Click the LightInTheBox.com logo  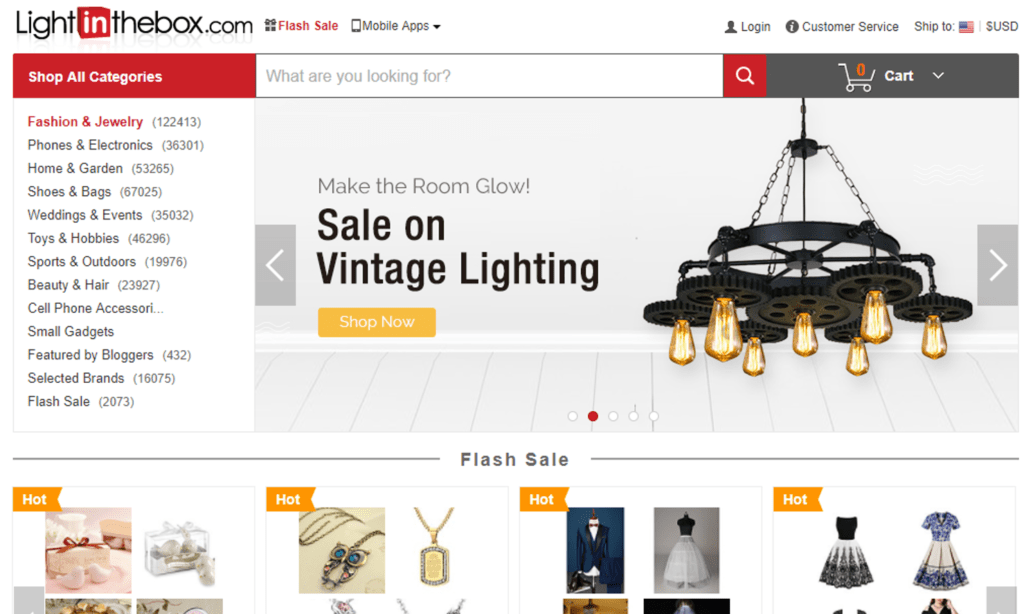click(x=134, y=25)
